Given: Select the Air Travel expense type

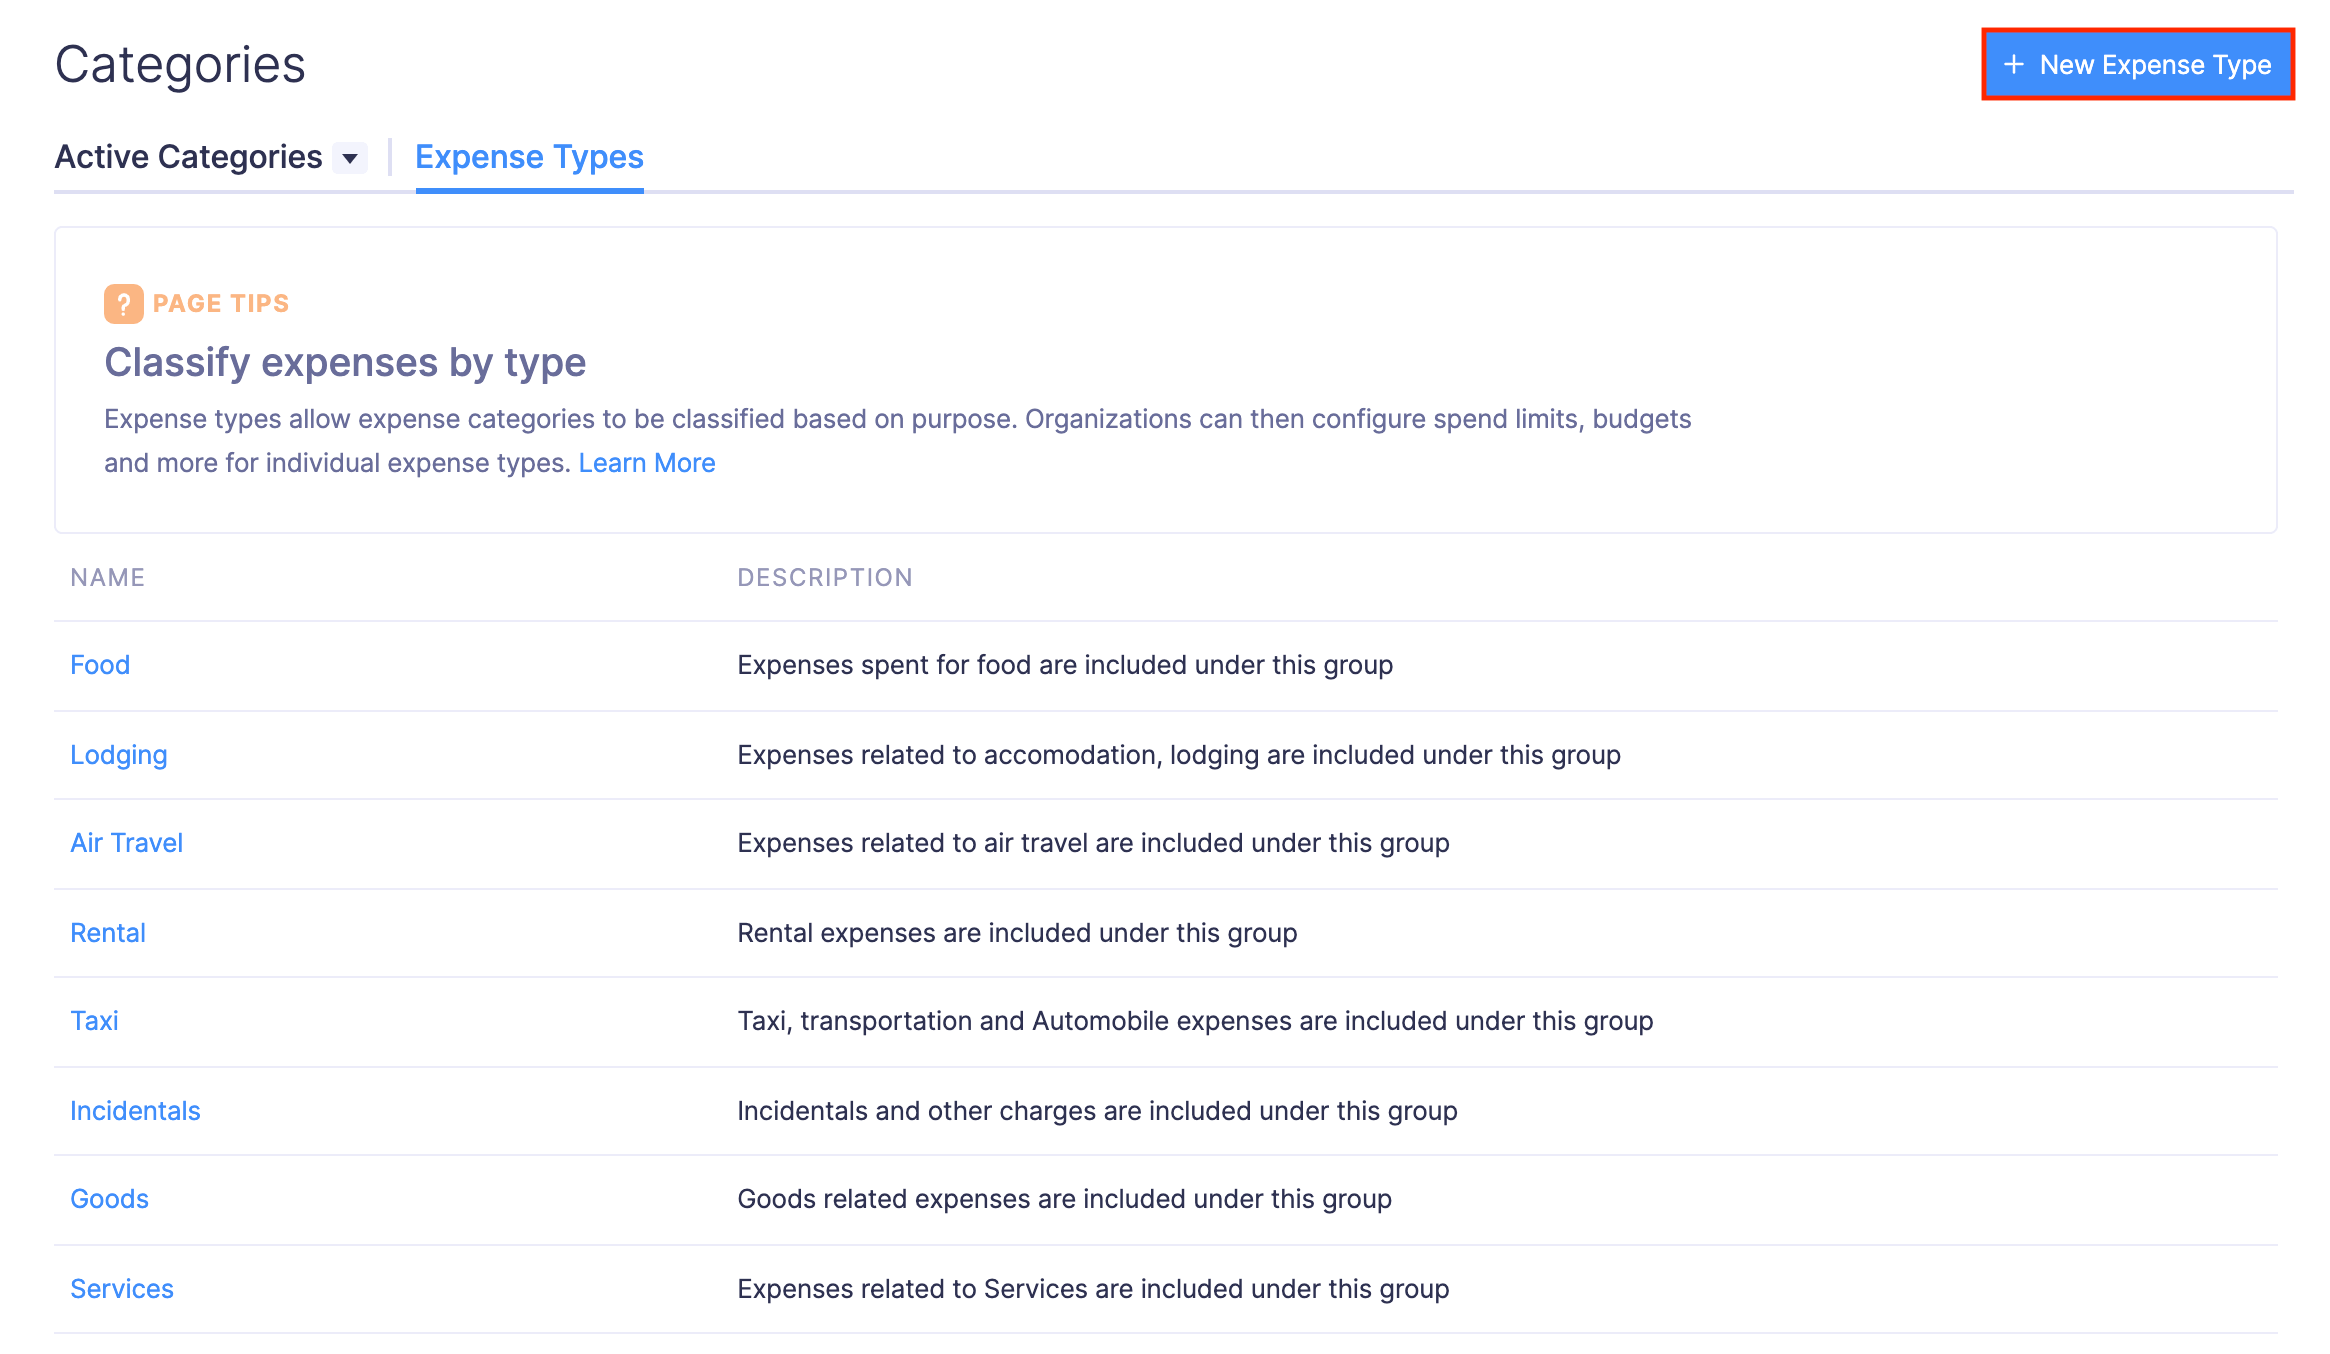Looking at the screenshot, I should (127, 842).
